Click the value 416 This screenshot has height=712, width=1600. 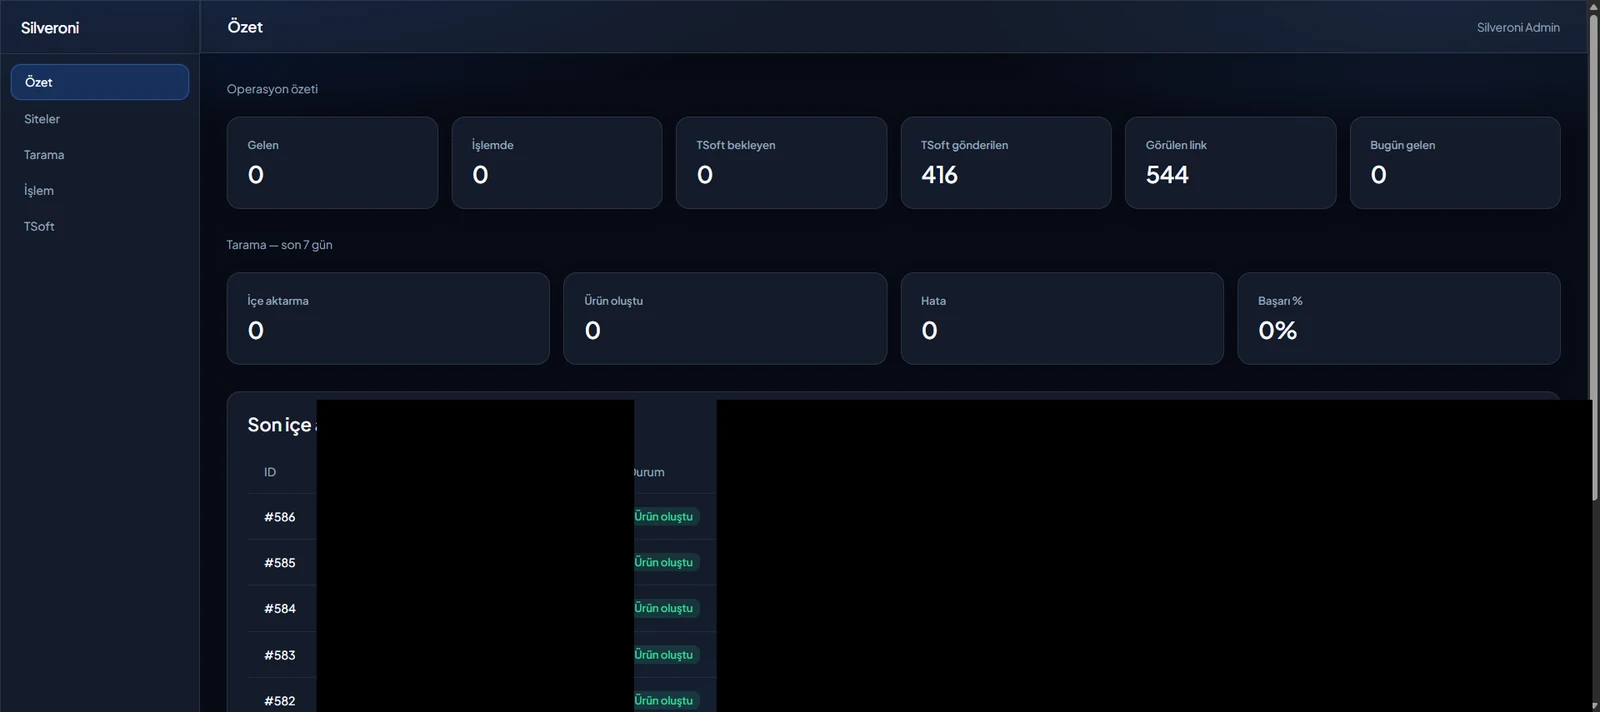pos(939,175)
